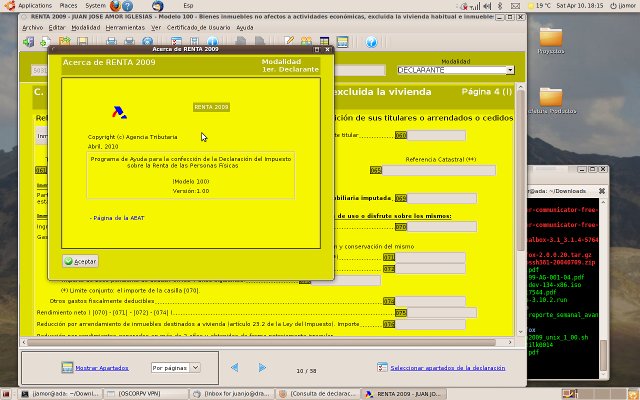Click the calendar-style toolbar icon

pos(176,41)
